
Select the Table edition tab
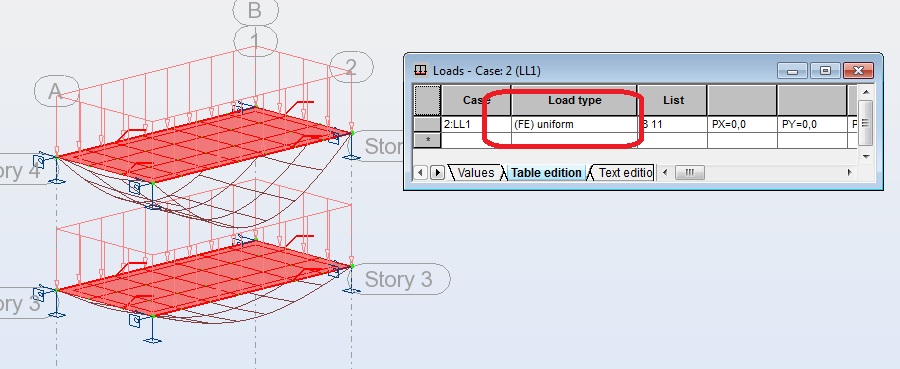(546, 172)
